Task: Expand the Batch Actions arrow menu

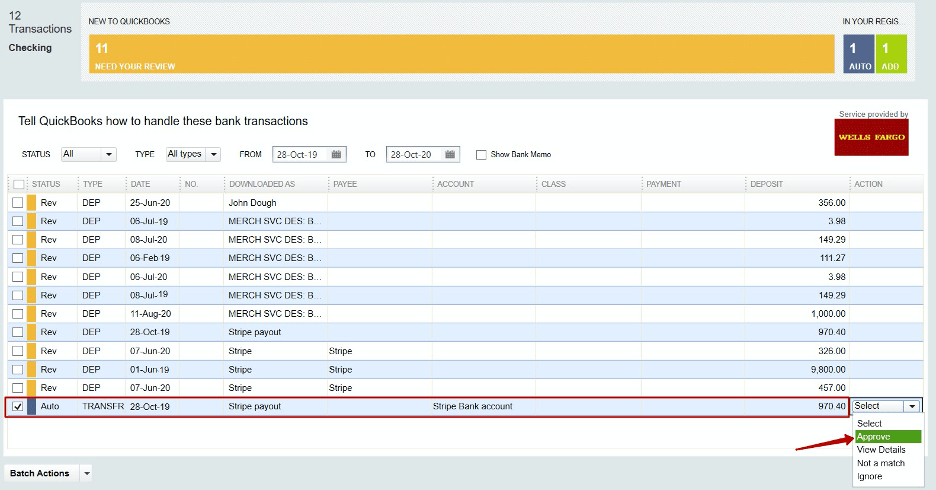Action: pyautogui.click(x=87, y=473)
